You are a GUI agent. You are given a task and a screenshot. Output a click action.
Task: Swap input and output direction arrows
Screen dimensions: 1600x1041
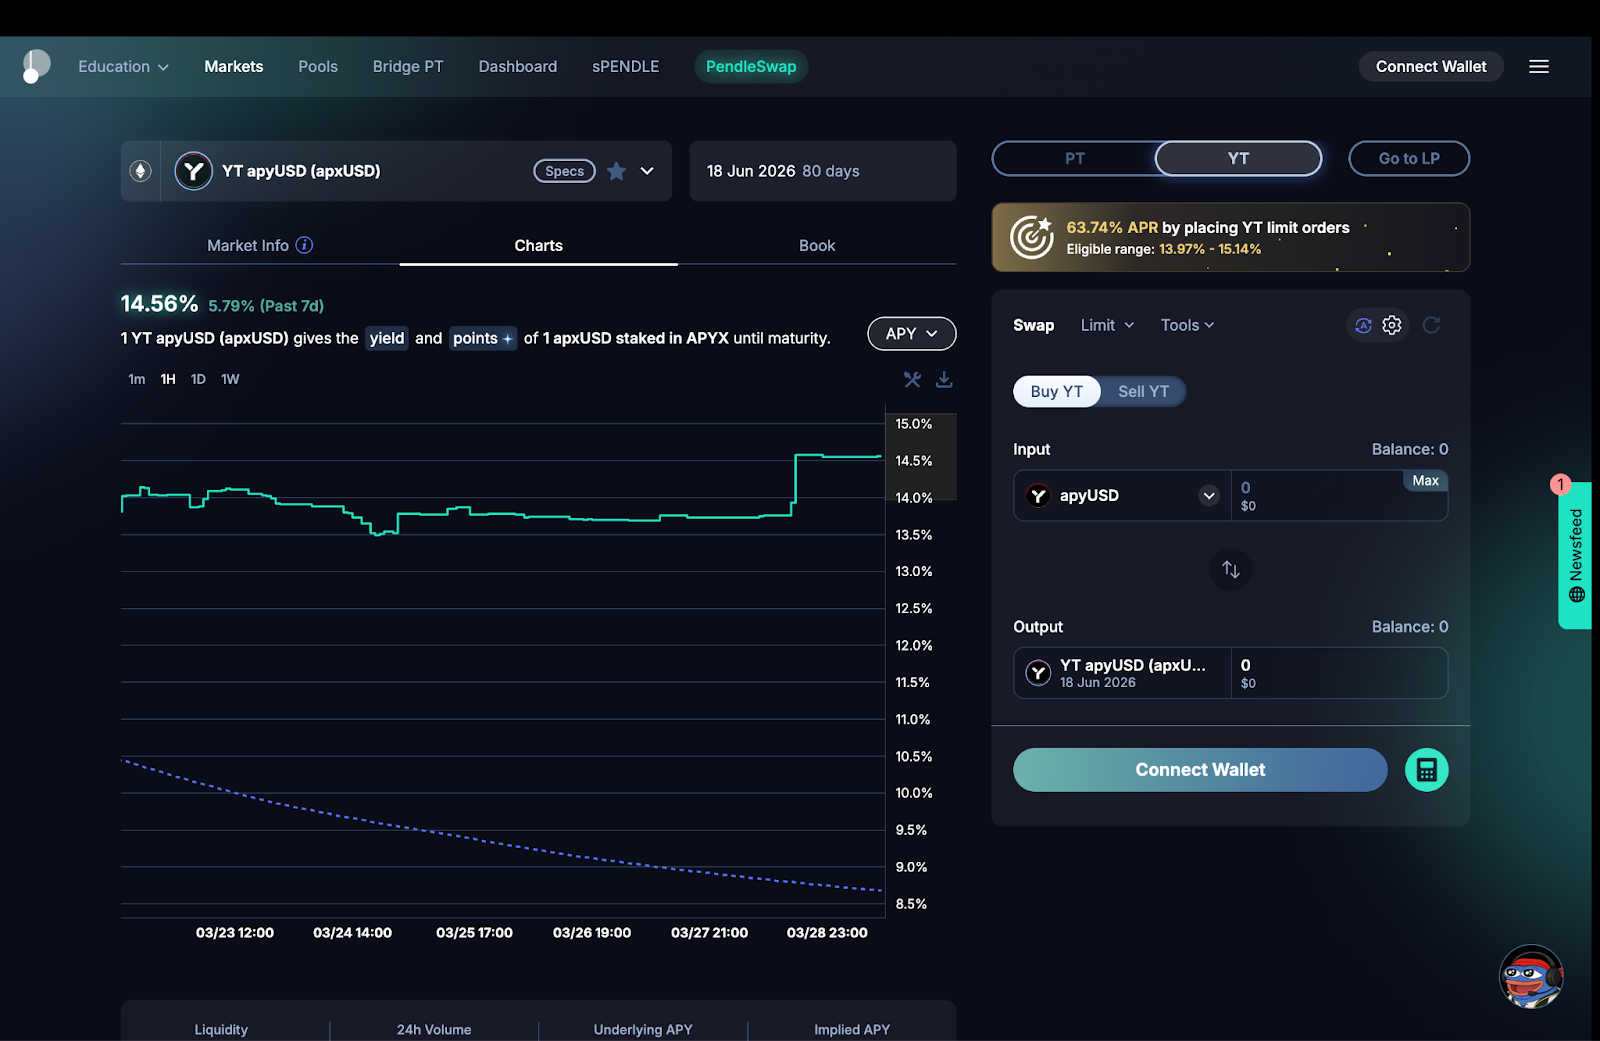pos(1231,569)
